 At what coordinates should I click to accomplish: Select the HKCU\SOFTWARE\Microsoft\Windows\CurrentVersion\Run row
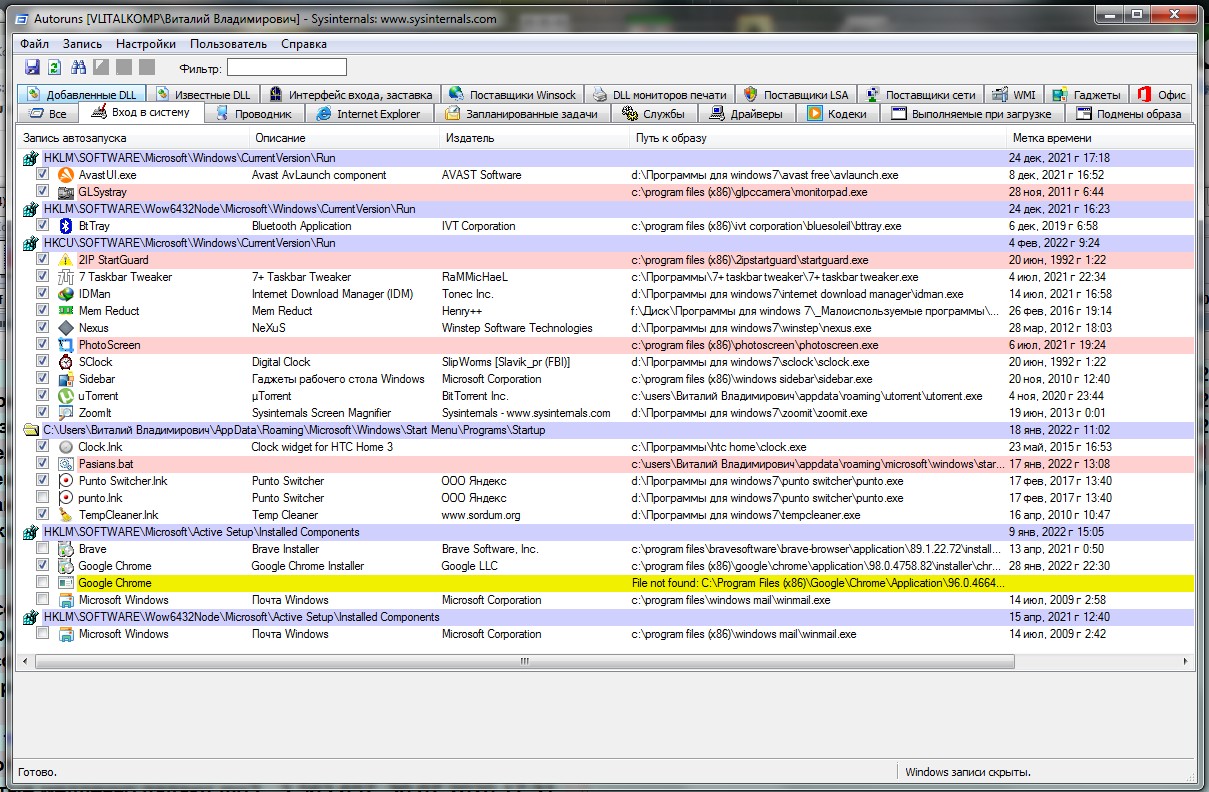[x=606, y=243]
